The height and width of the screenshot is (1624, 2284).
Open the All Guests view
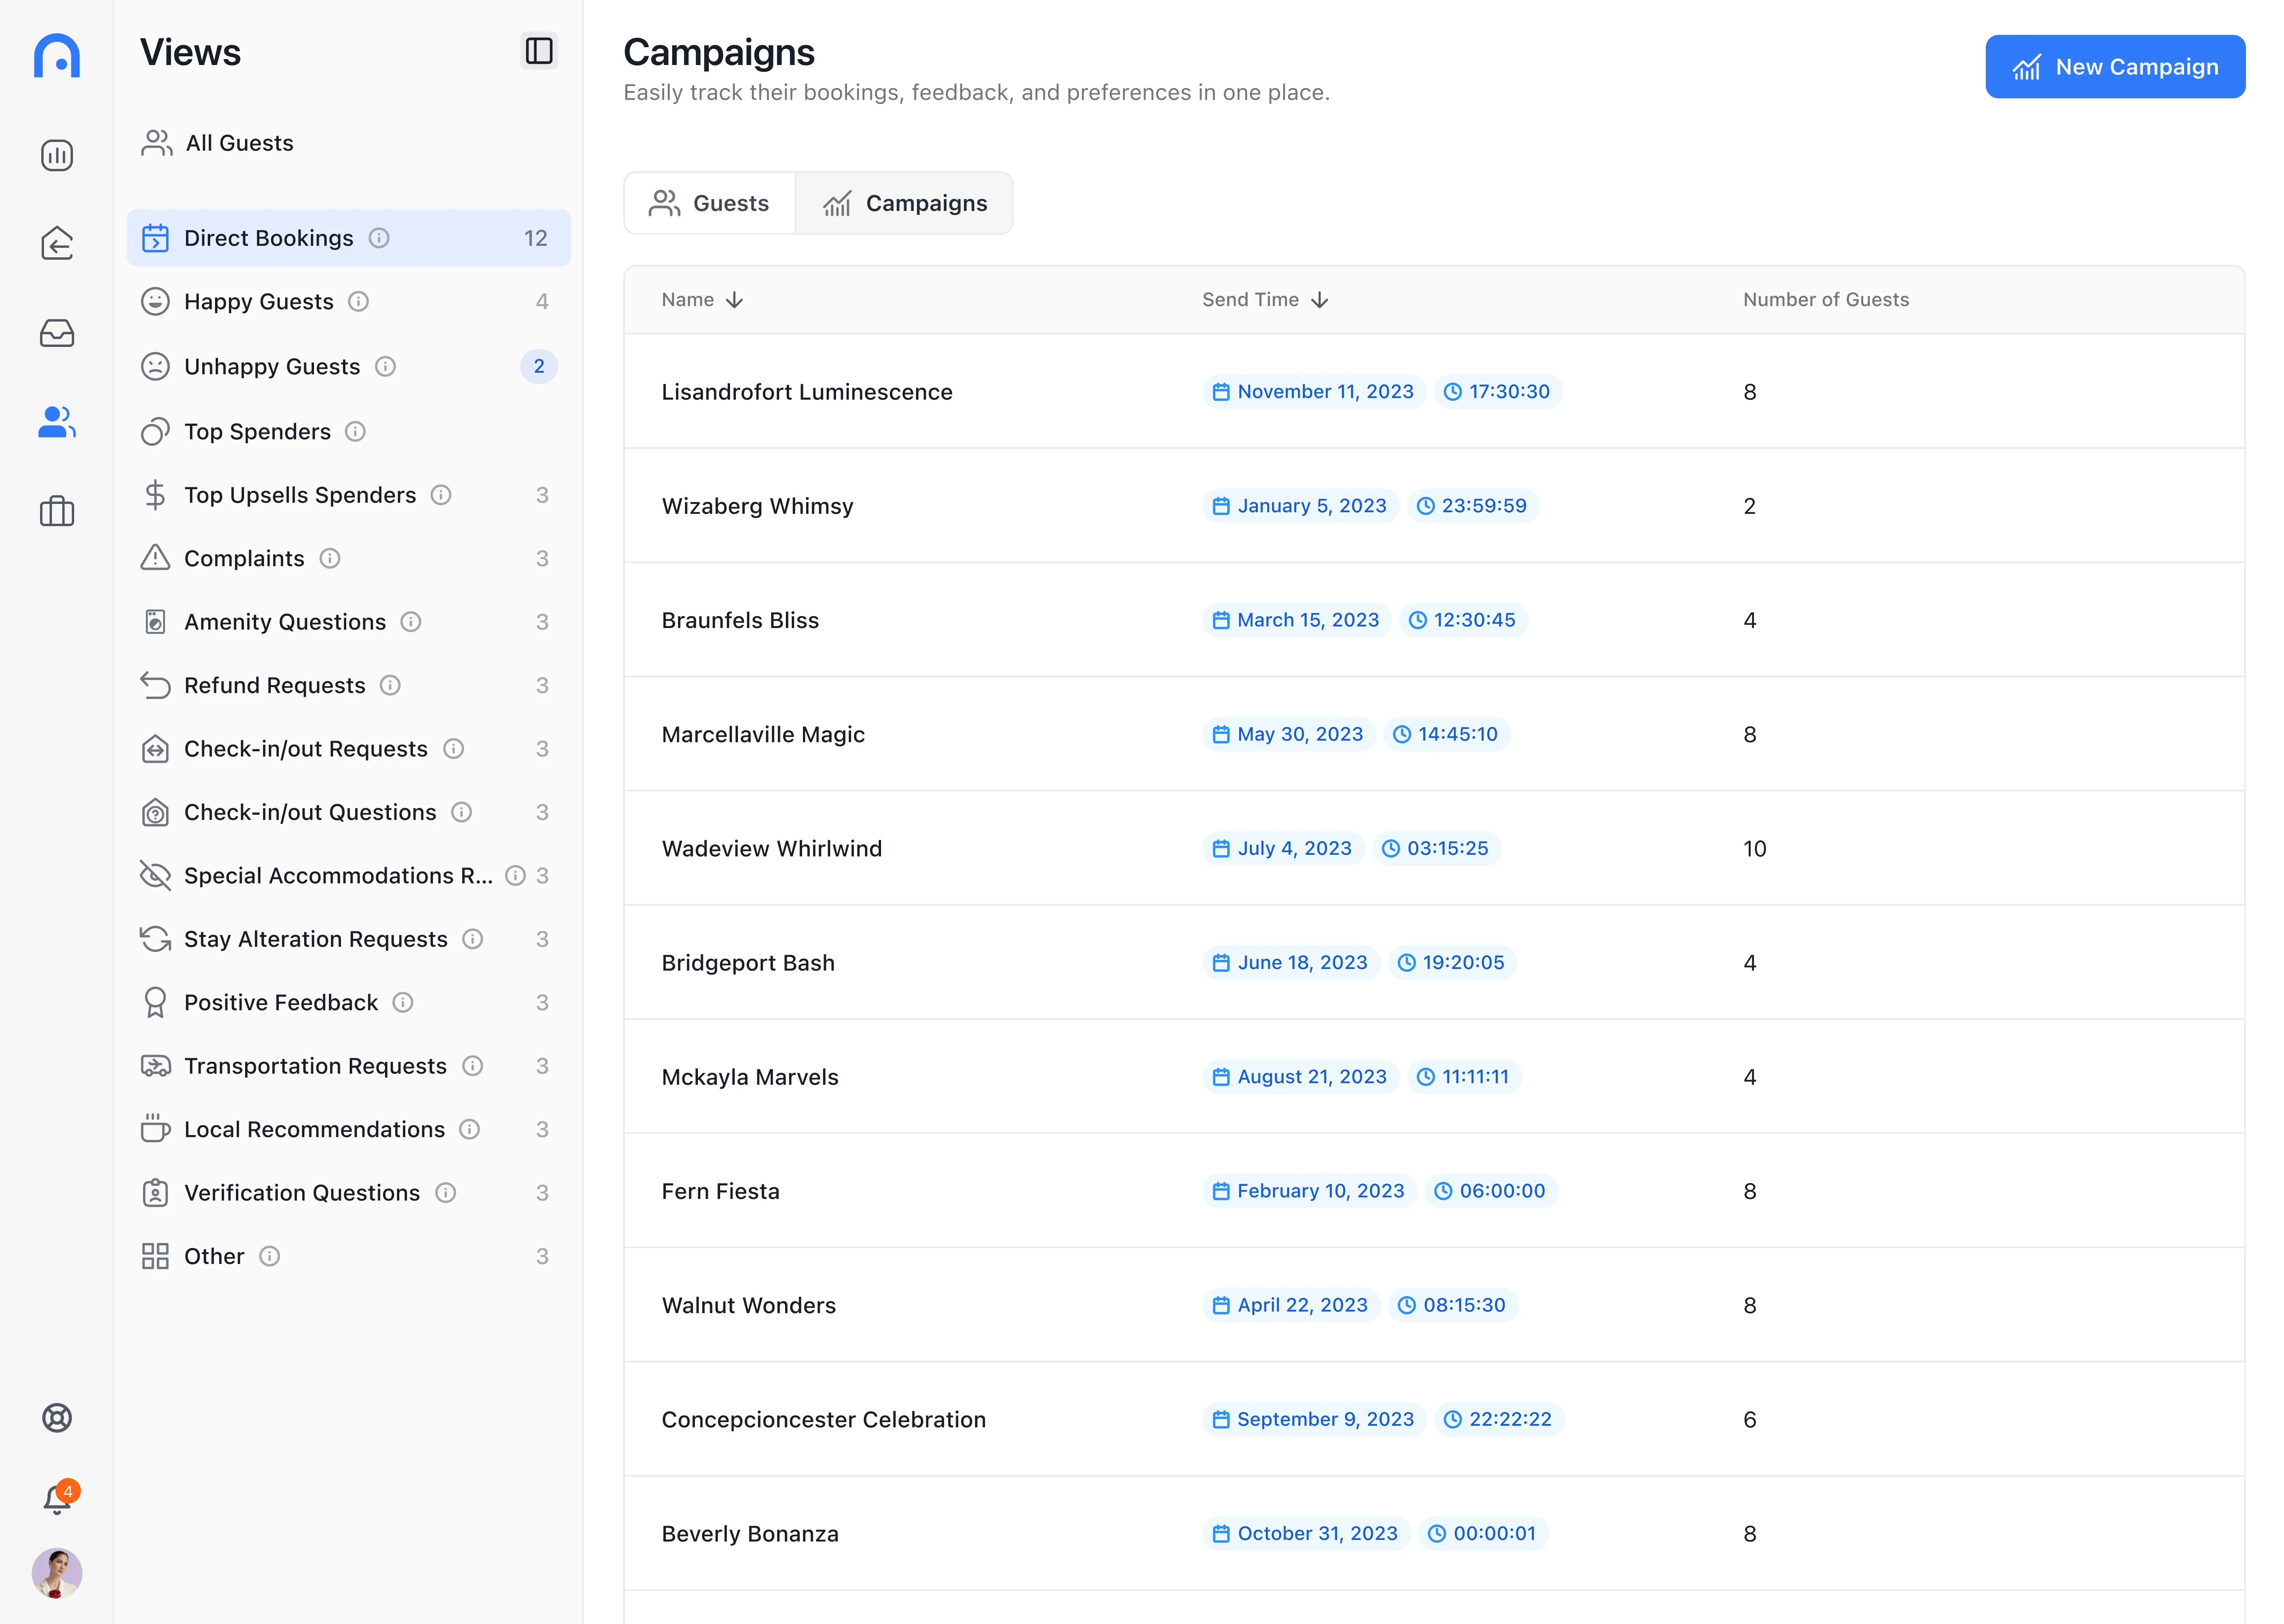tap(239, 143)
